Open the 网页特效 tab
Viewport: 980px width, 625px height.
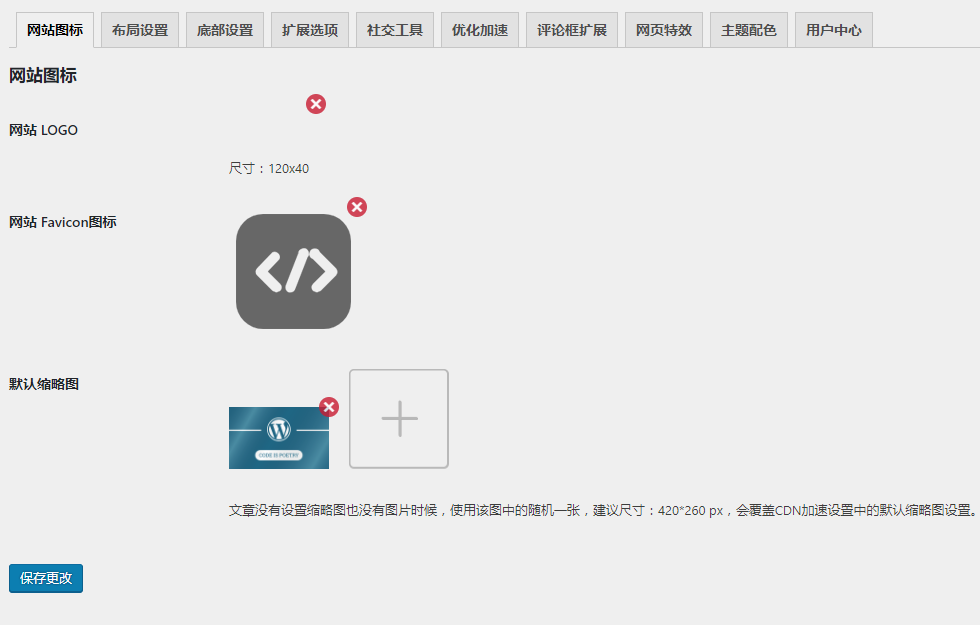(x=664, y=30)
